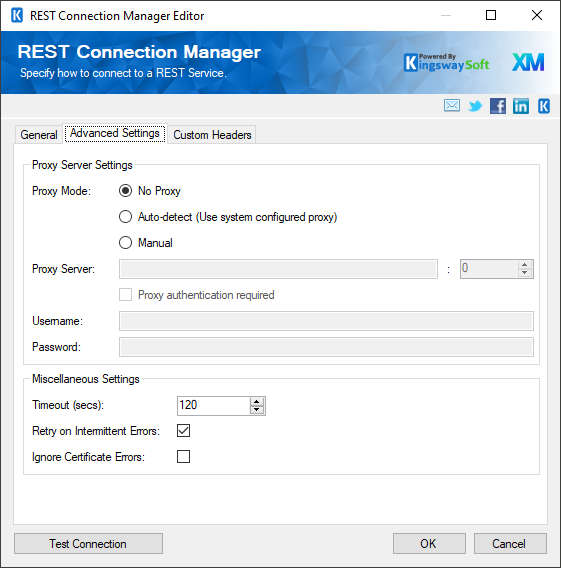This screenshot has height=568, width=561.
Task: Select the Manual proxy mode
Action: click(x=125, y=243)
